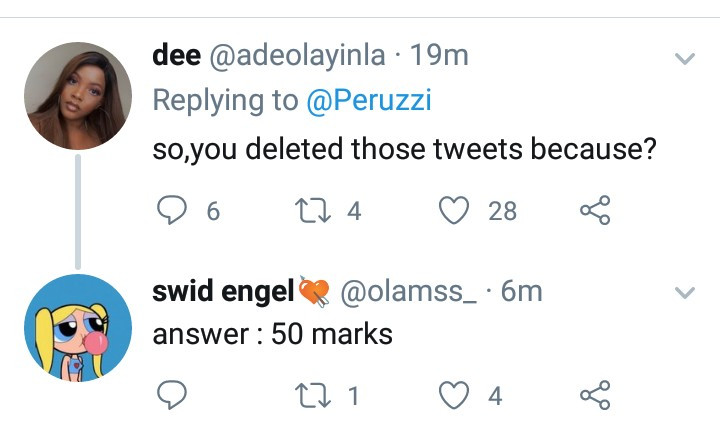Like swid engel's tweet
This screenshot has height=432, width=720.
click(455, 396)
